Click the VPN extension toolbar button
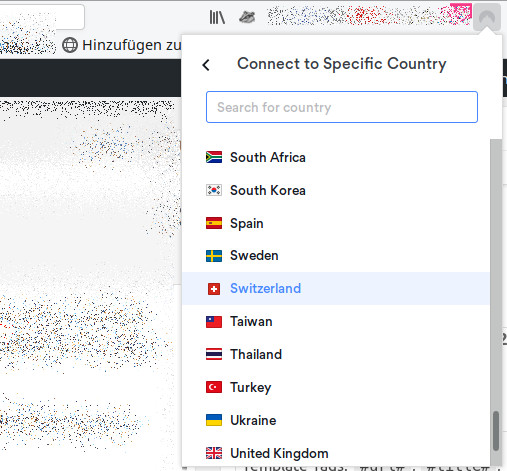Image resolution: width=507 pixels, height=471 pixels. tap(487, 17)
